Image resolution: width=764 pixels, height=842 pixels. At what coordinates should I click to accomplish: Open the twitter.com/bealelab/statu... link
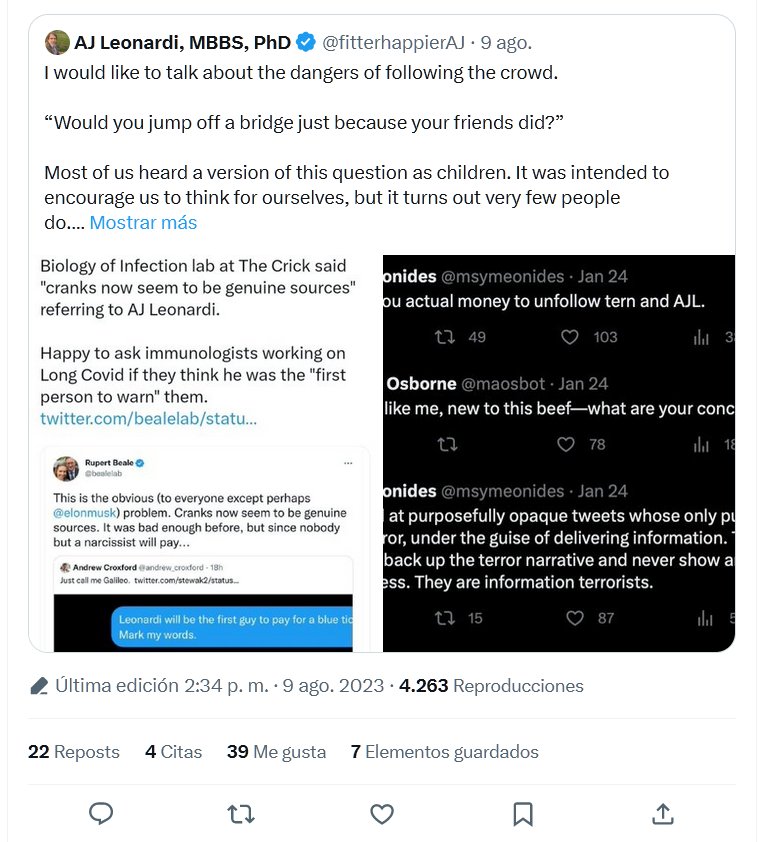[x=148, y=418]
